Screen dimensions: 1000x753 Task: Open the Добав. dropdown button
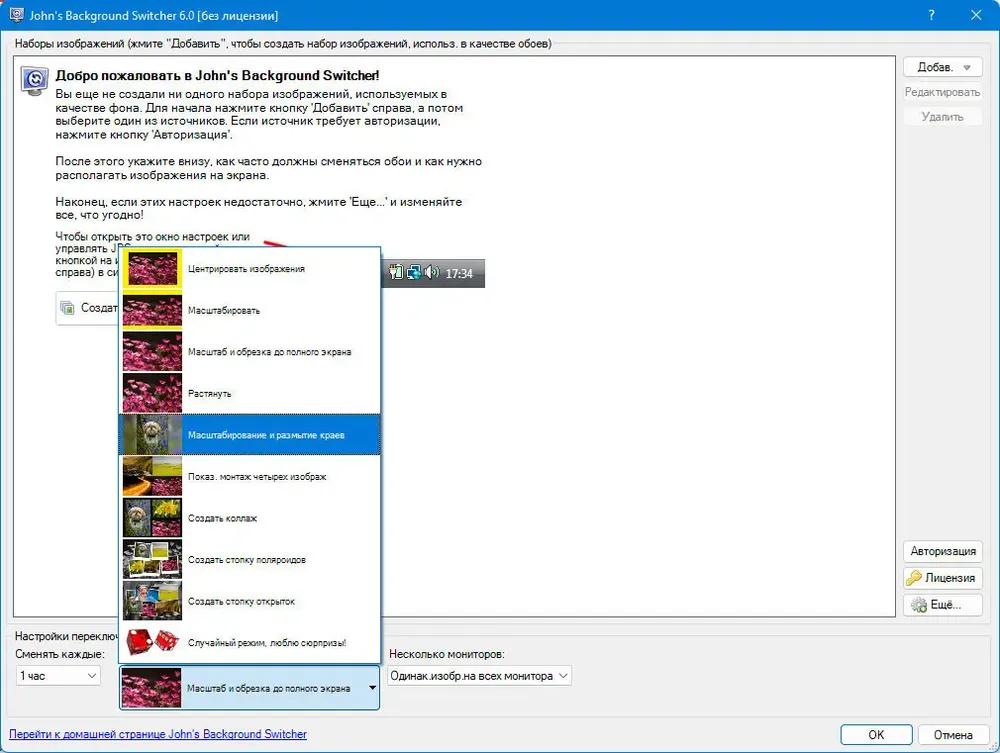click(x=942, y=67)
